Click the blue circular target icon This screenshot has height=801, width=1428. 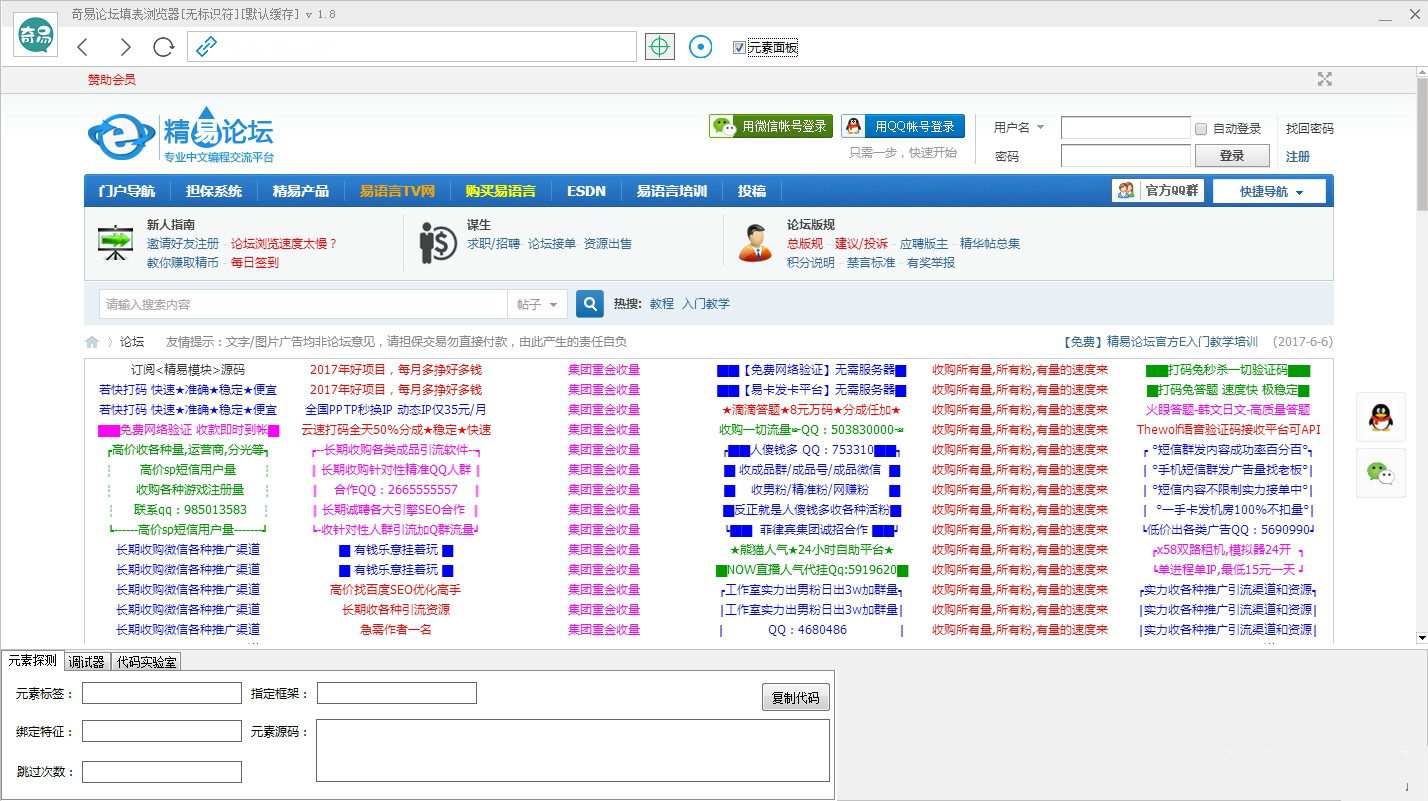coord(701,46)
